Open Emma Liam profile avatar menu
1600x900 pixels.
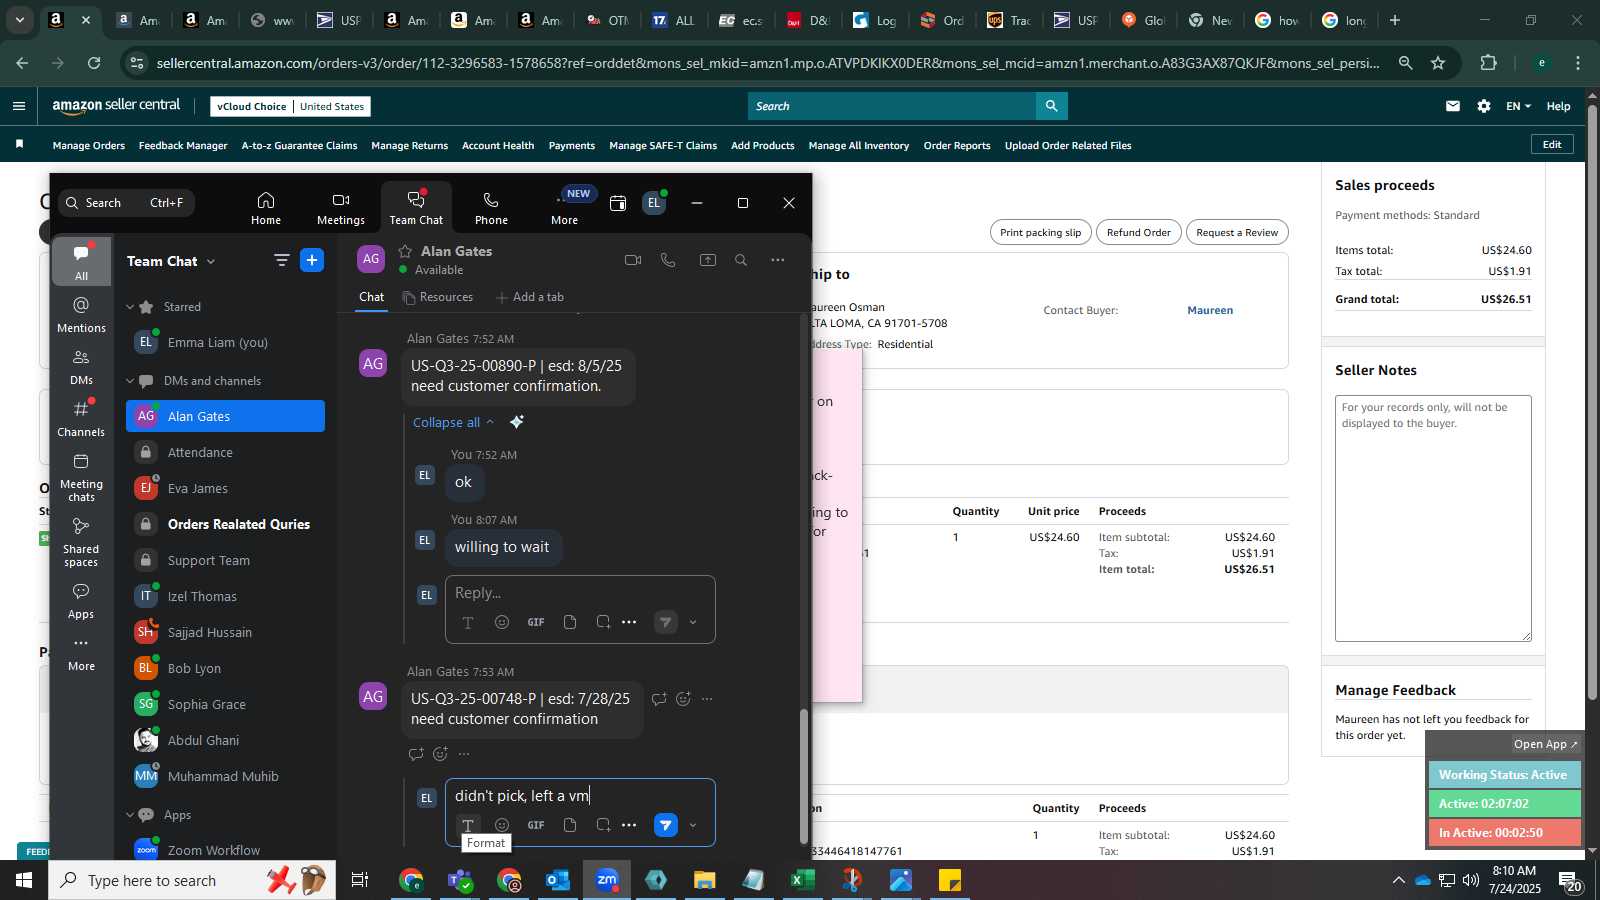[654, 203]
